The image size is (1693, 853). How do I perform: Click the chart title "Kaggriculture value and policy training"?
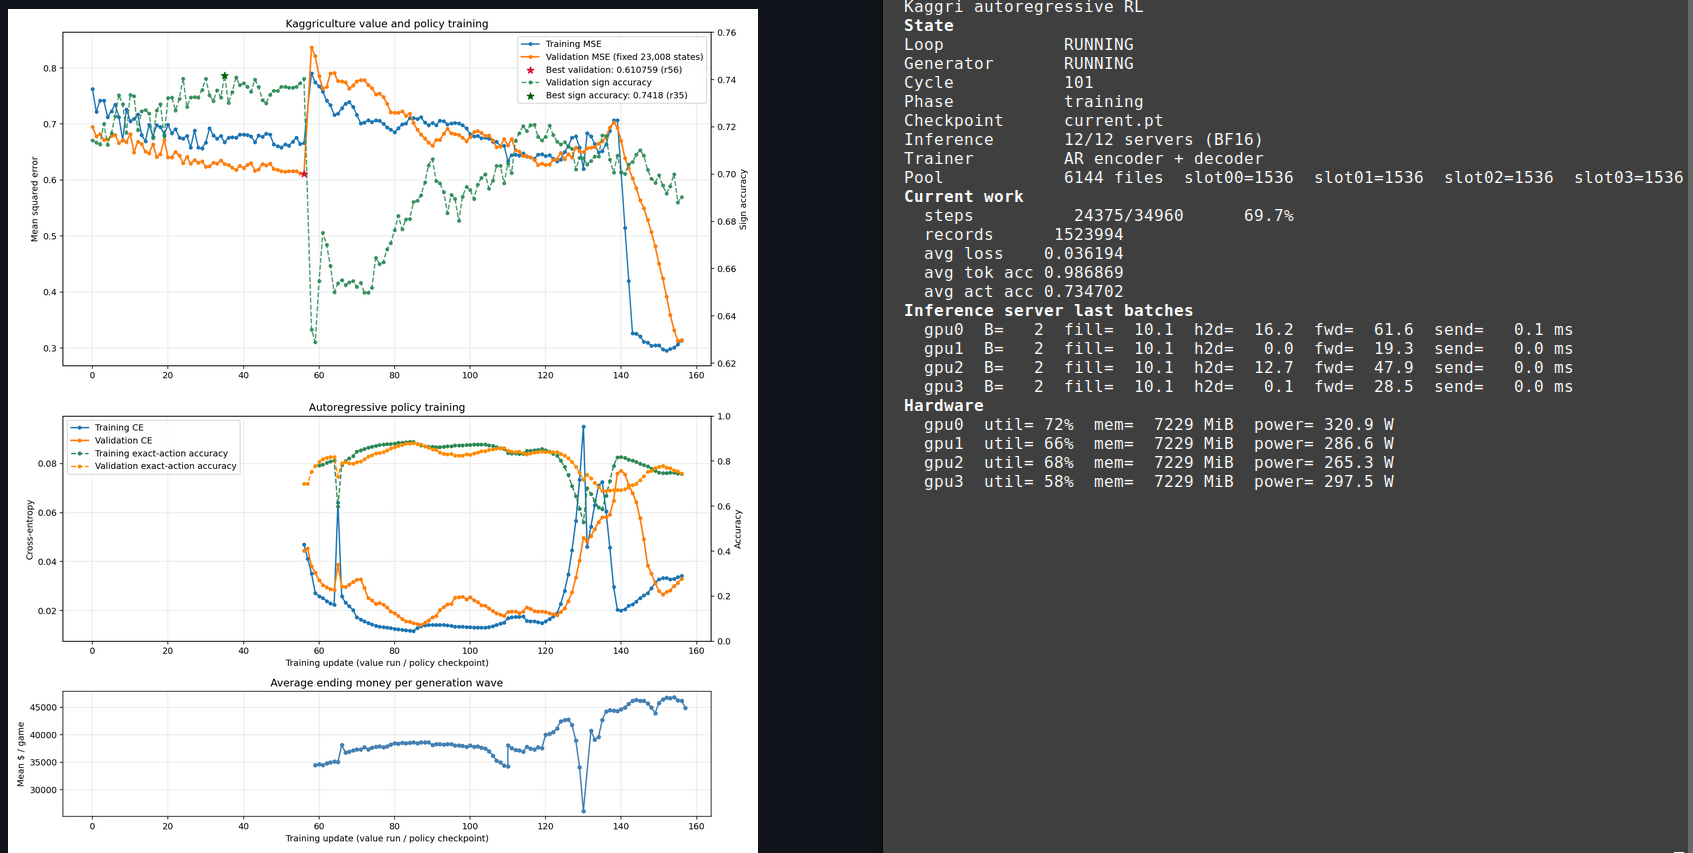(387, 23)
